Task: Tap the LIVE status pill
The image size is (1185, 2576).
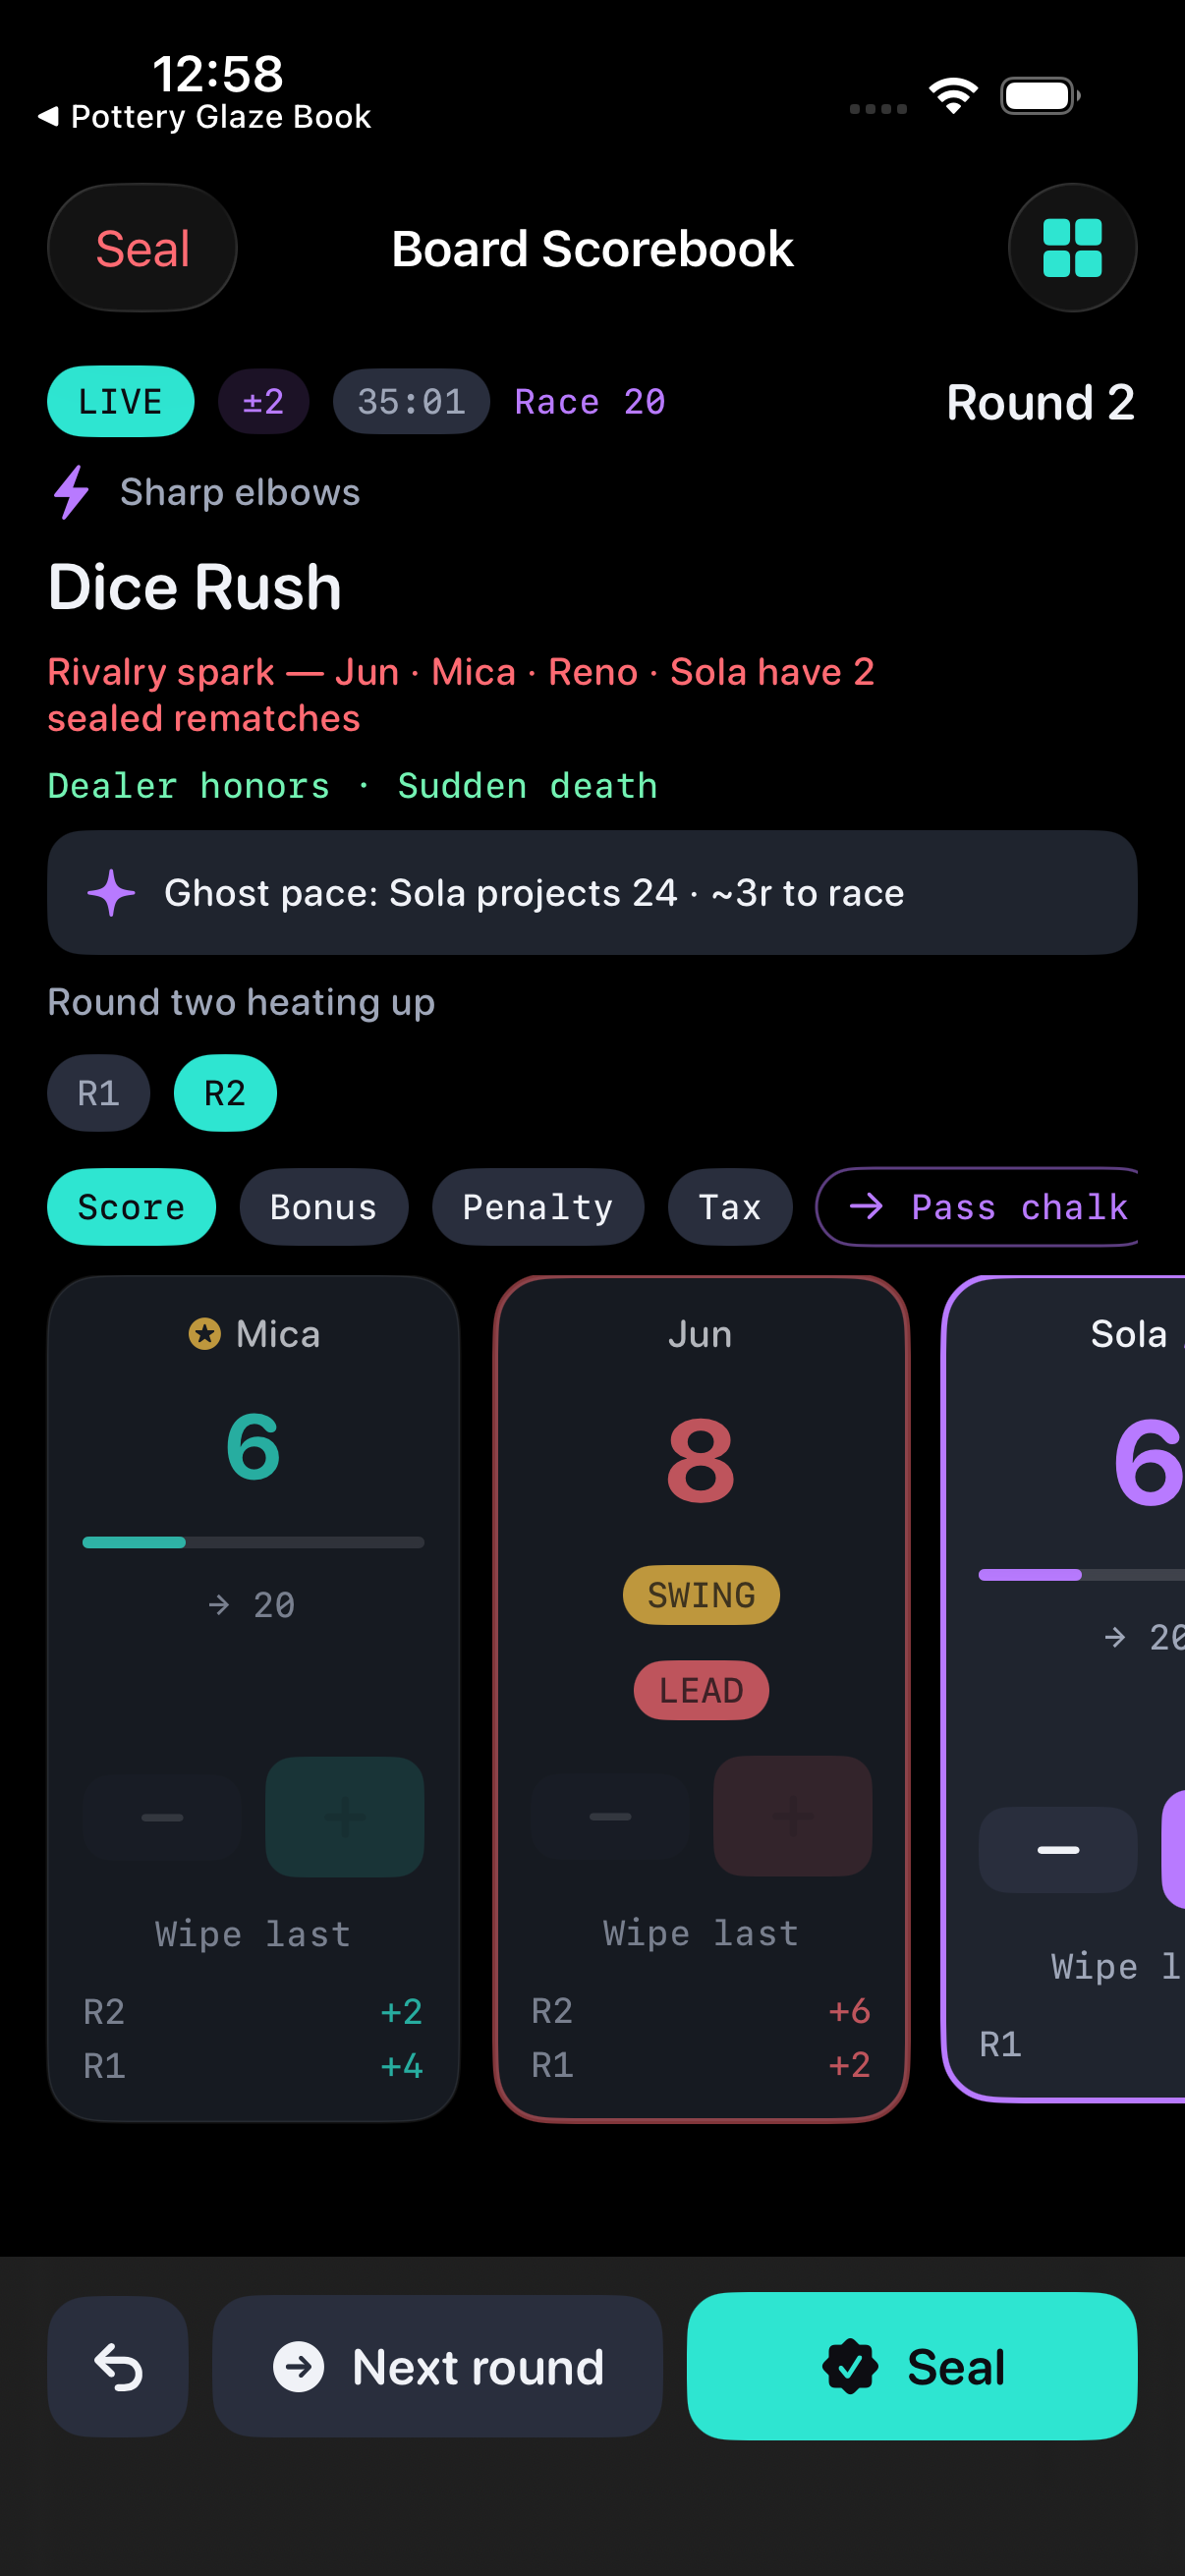Action: [120, 402]
